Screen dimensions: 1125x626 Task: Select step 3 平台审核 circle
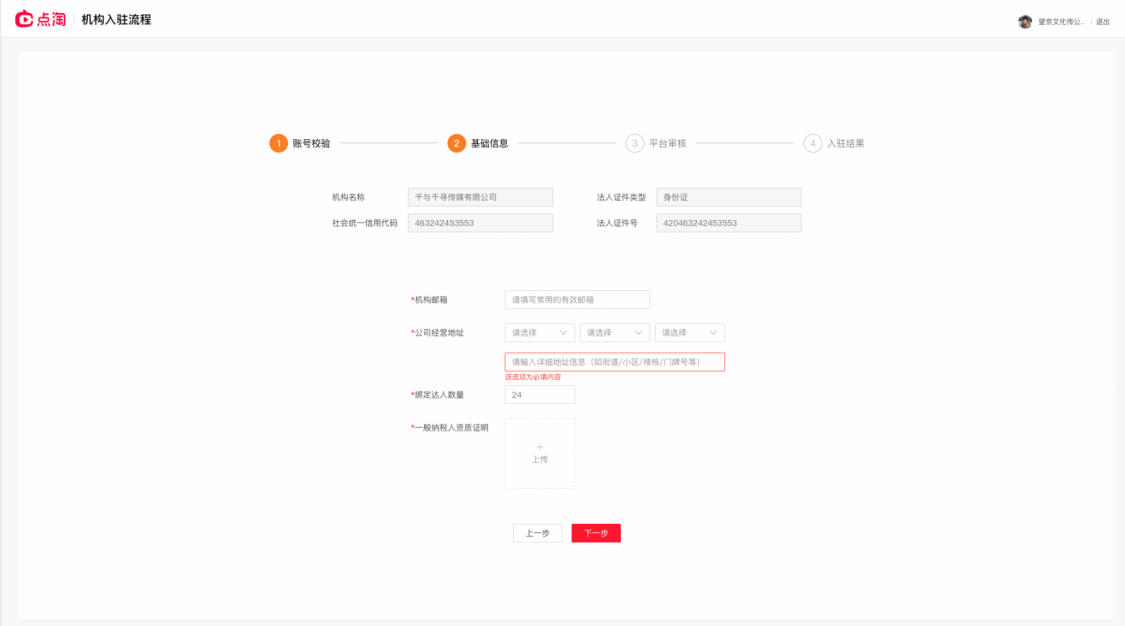[x=634, y=143]
